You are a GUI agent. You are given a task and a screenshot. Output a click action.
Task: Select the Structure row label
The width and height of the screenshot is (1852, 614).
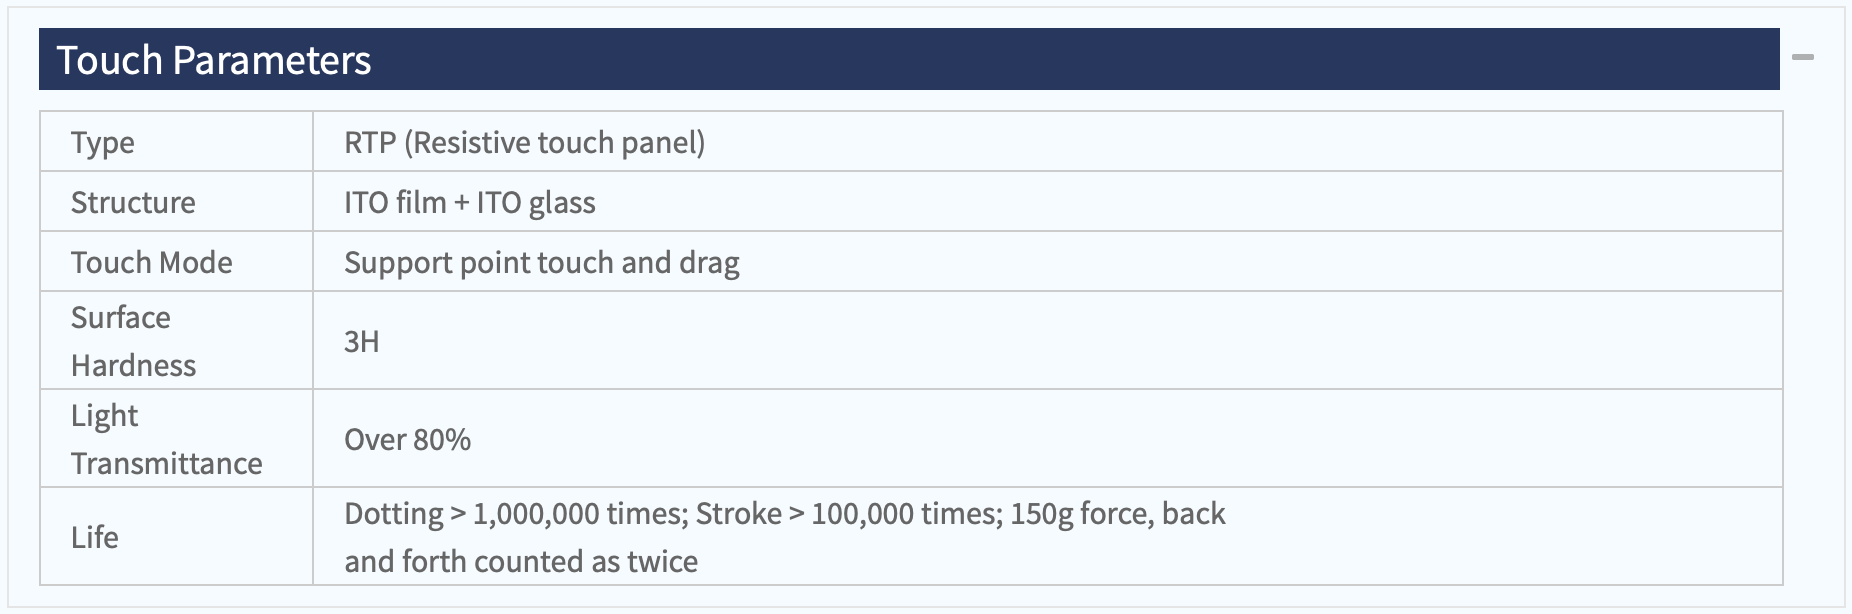tap(133, 202)
